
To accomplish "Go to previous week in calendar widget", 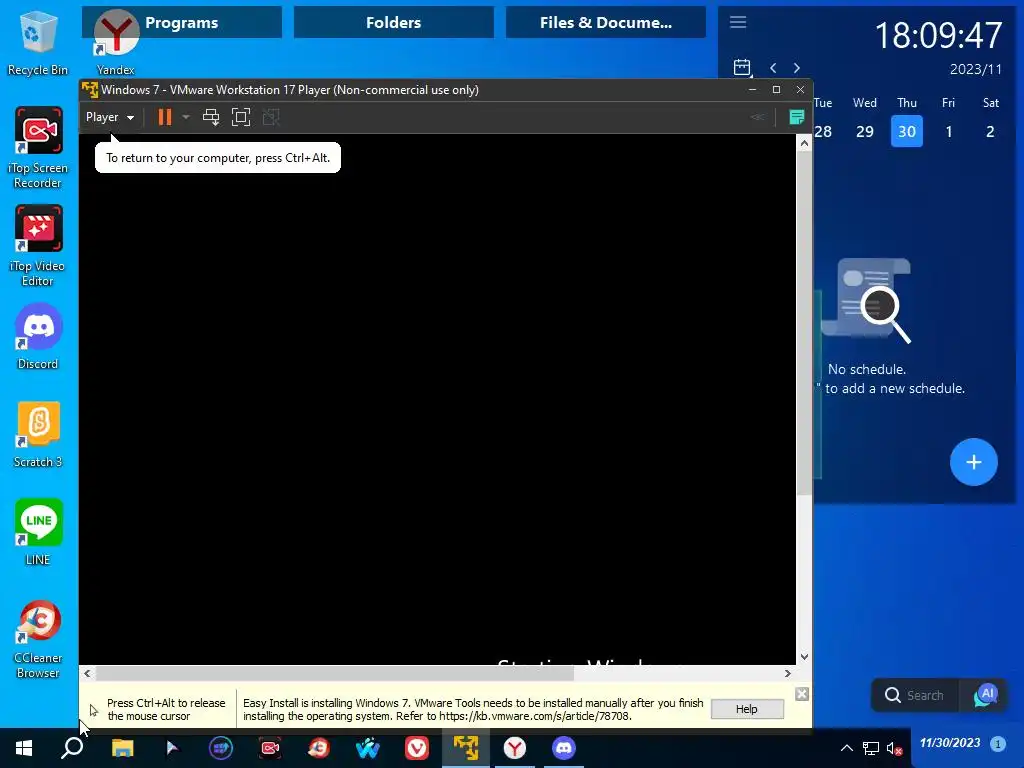I will coord(773,68).
